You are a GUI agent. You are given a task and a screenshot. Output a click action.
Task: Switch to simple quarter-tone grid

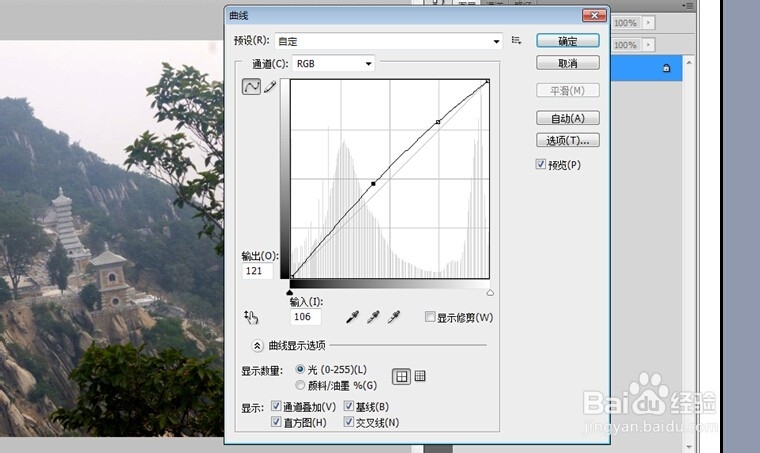point(401,376)
